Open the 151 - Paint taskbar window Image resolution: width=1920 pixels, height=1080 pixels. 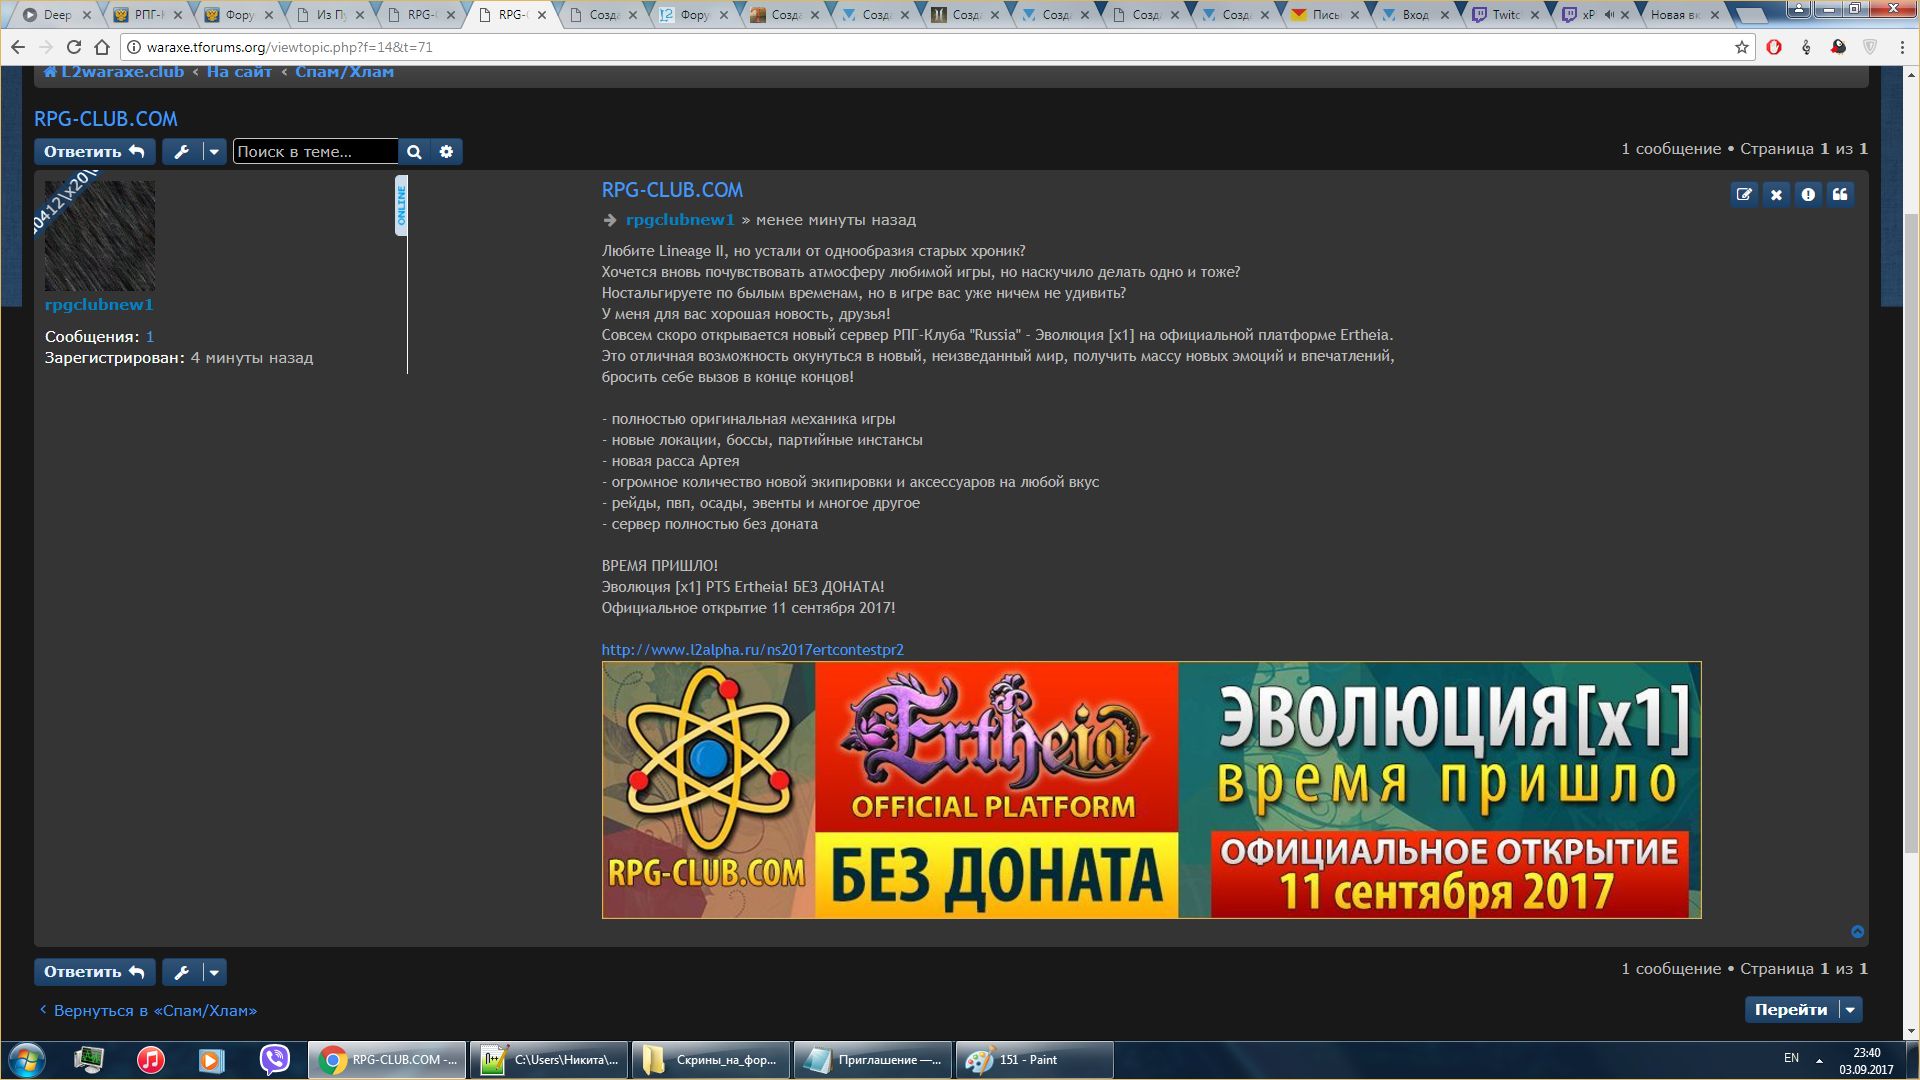1035,1060
